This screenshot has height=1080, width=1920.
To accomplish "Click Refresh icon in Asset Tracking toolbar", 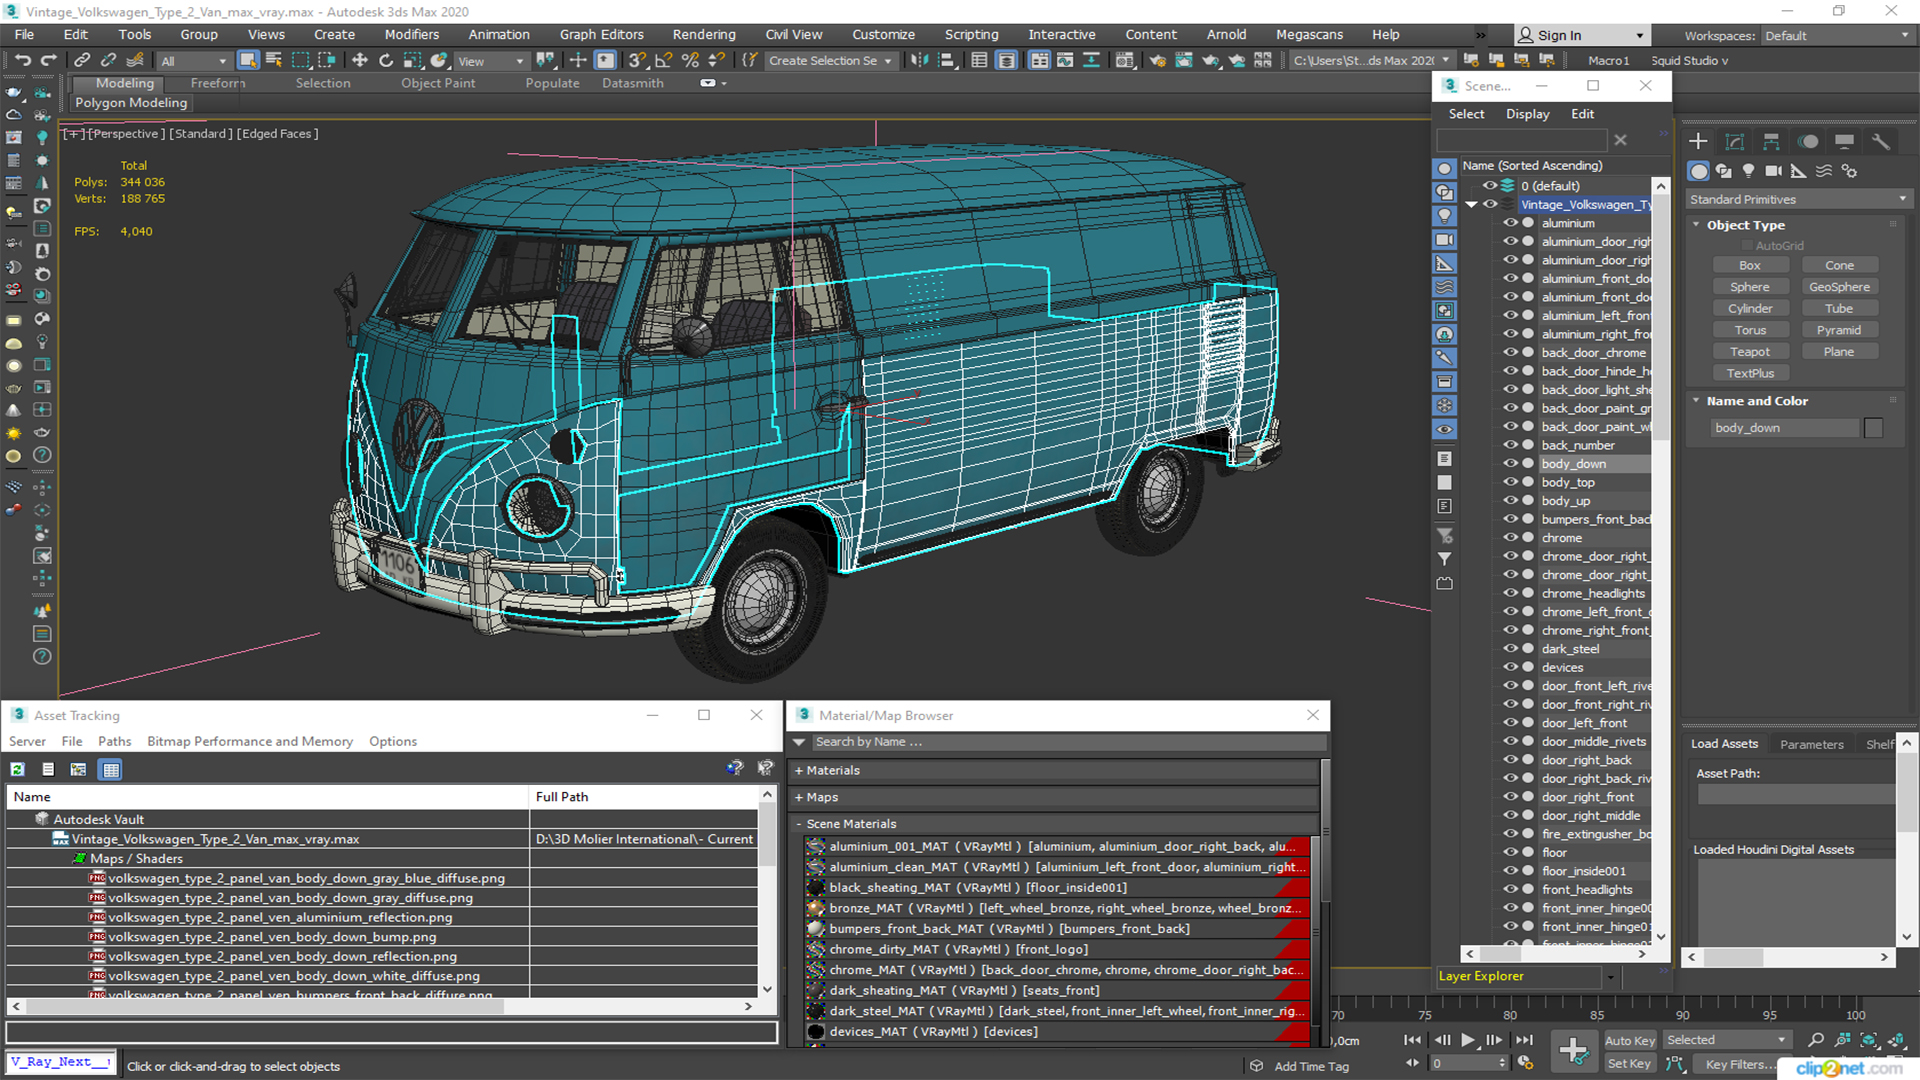I will [18, 769].
